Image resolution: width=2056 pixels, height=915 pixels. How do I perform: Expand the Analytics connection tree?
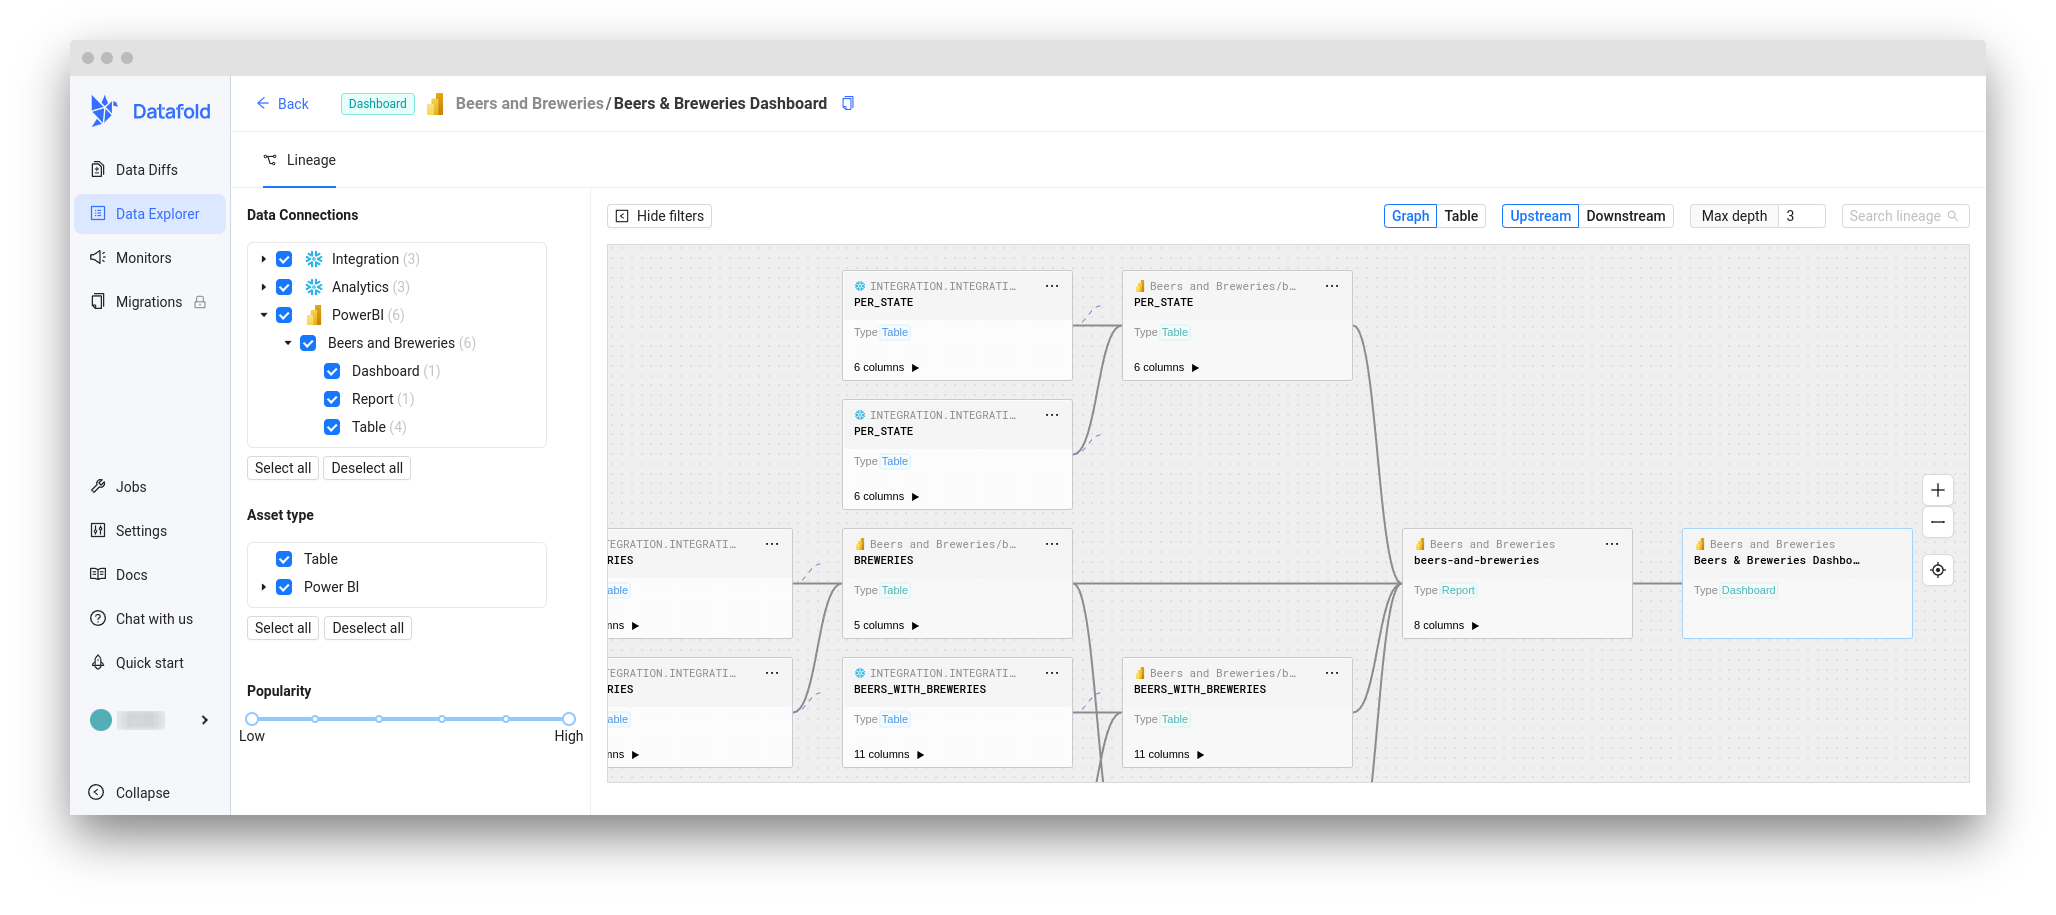(263, 287)
